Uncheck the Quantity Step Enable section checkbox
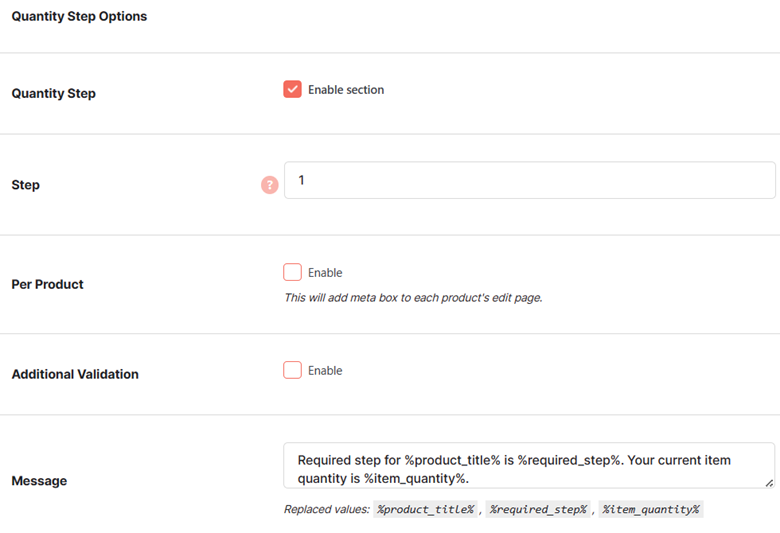Image resolution: width=780 pixels, height=533 pixels. click(x=292, y=90)
